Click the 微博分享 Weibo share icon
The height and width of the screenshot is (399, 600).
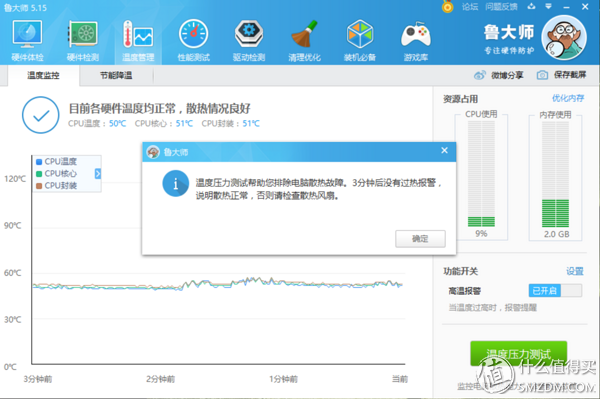click(x=479, y=75)
